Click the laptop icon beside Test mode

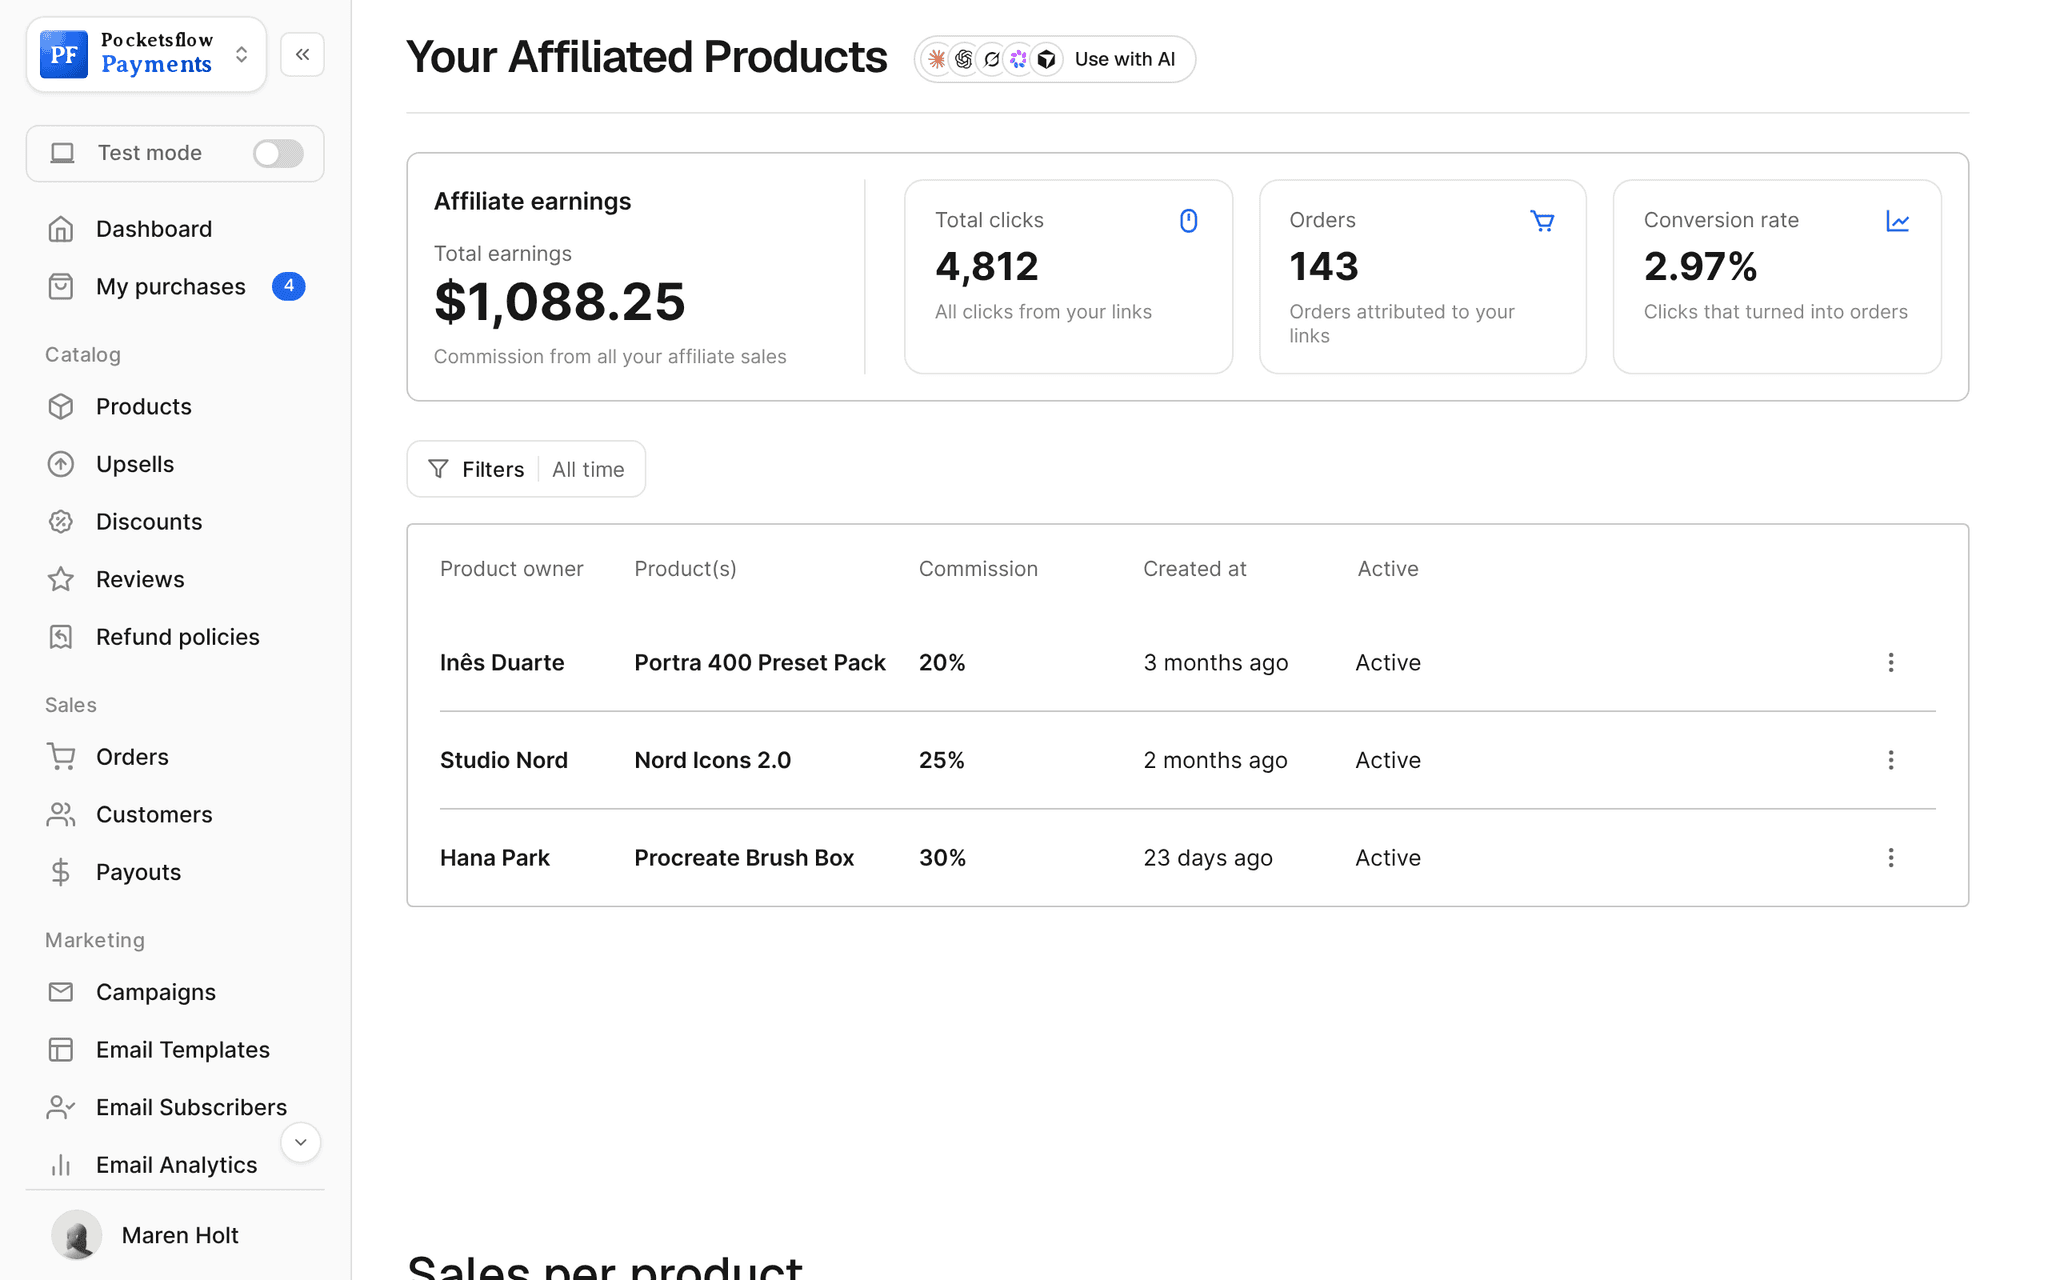(x=62, y=153)
